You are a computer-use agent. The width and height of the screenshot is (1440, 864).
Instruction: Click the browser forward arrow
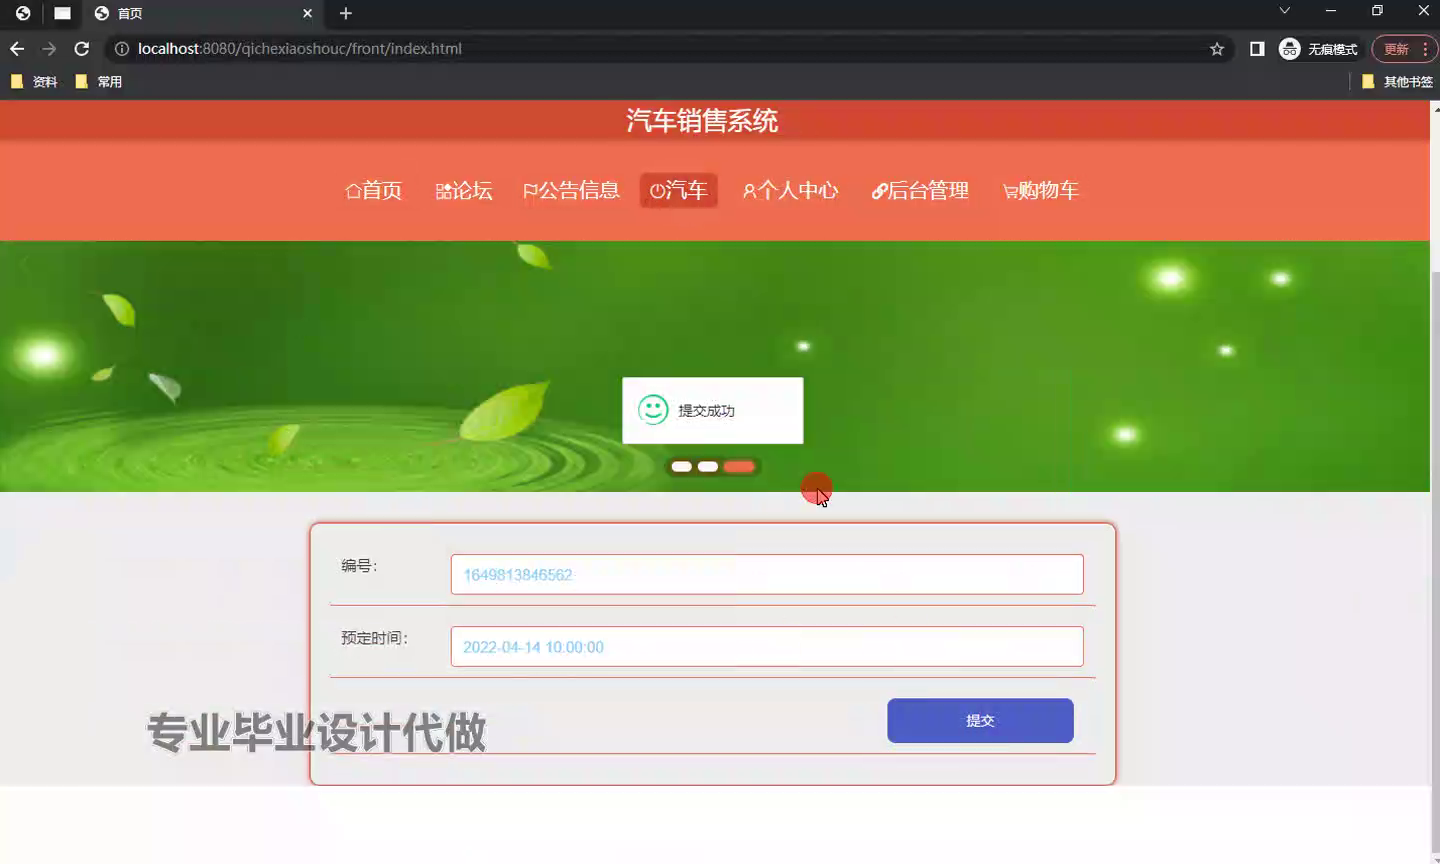pyautogui.click(x=49, y=49)
